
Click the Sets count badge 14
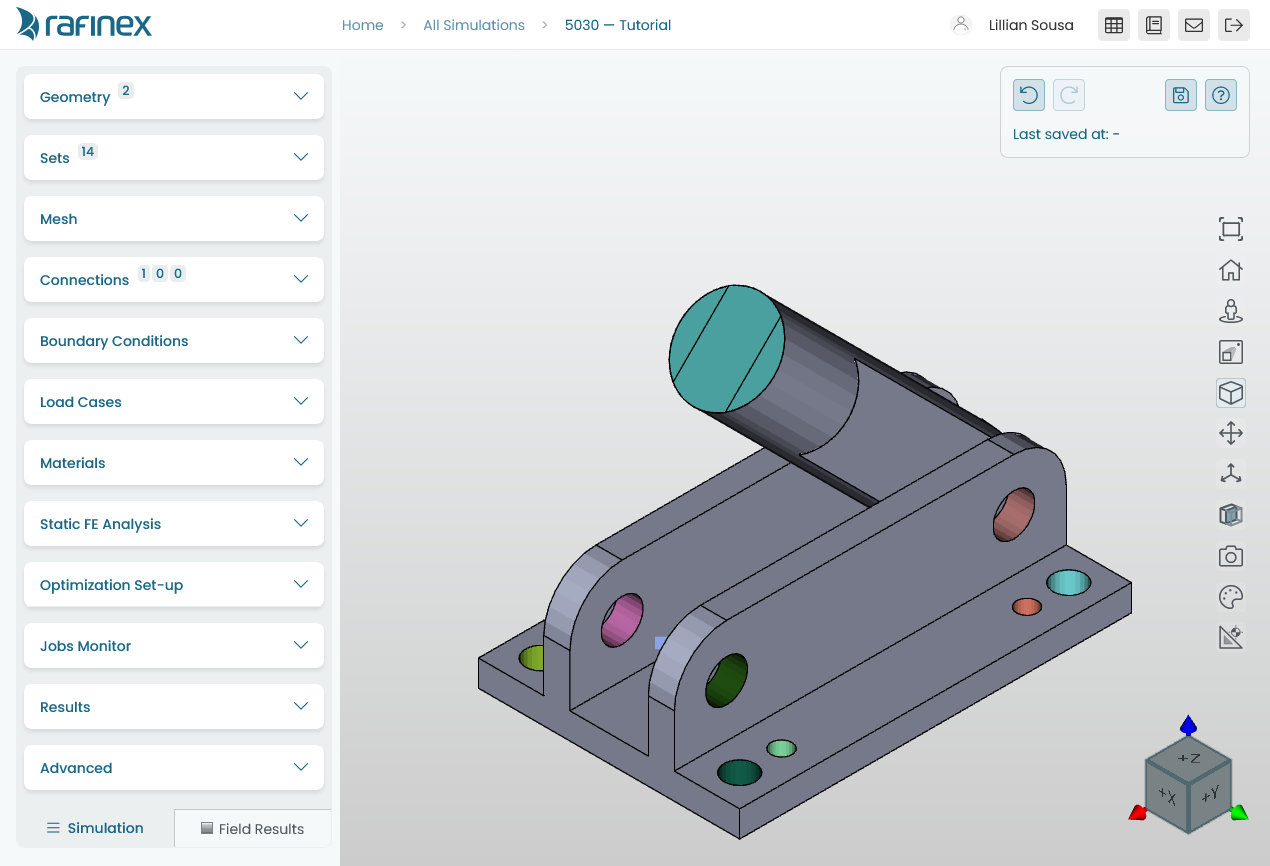point(88,152)
